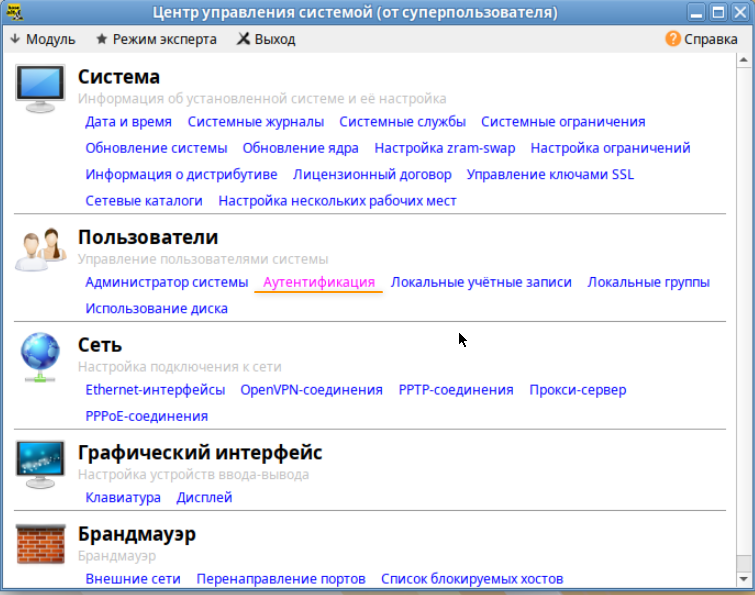This screenshot has width=755, height=595.
Task: Open Администратор системы
Action: pyautogui.click(x=167, y=282)
